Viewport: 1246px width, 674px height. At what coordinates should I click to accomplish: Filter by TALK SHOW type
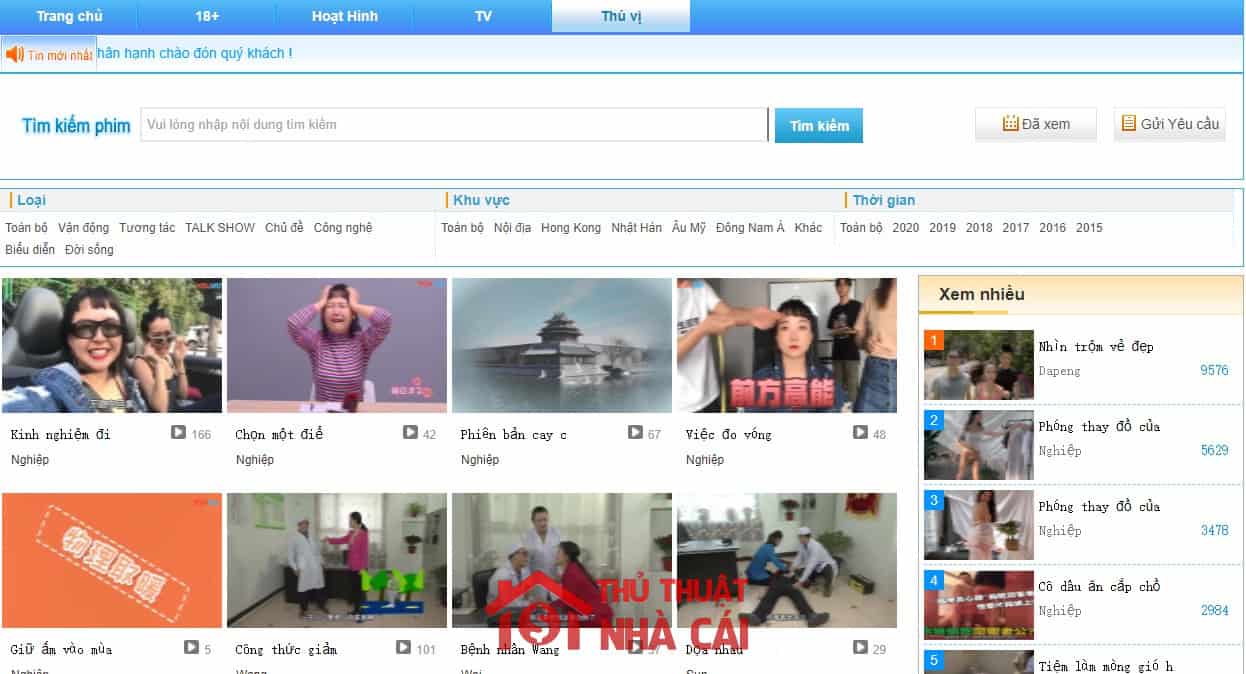(220, 228)
